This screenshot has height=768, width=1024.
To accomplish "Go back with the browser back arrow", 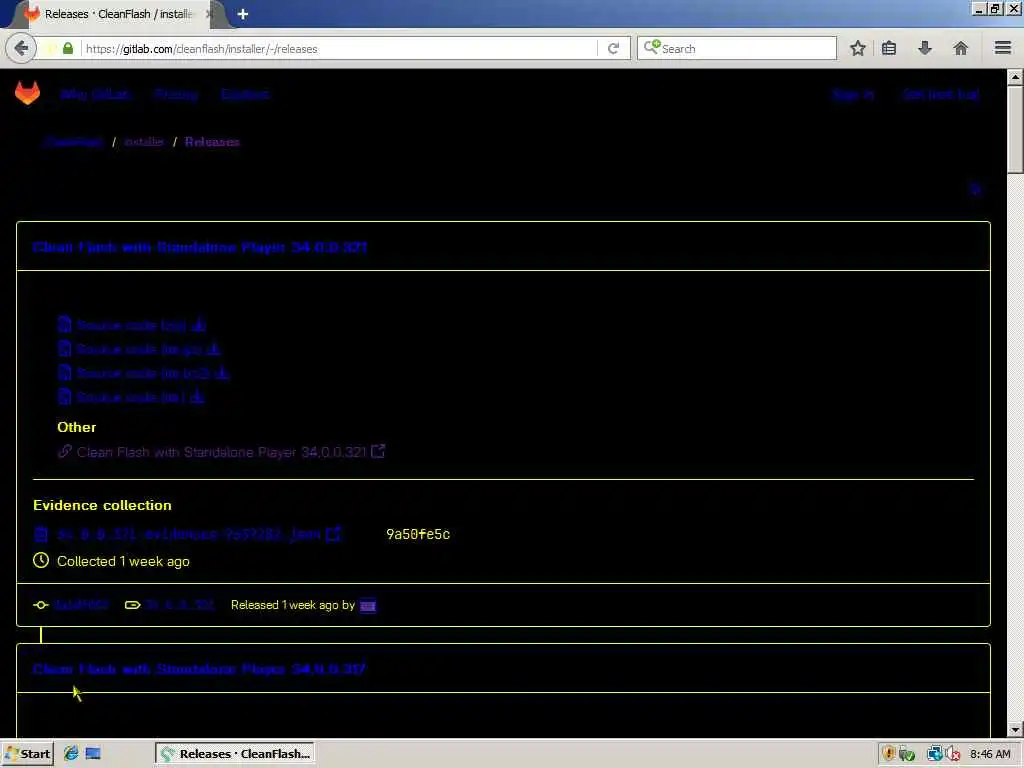I will [x=21, y=48].
